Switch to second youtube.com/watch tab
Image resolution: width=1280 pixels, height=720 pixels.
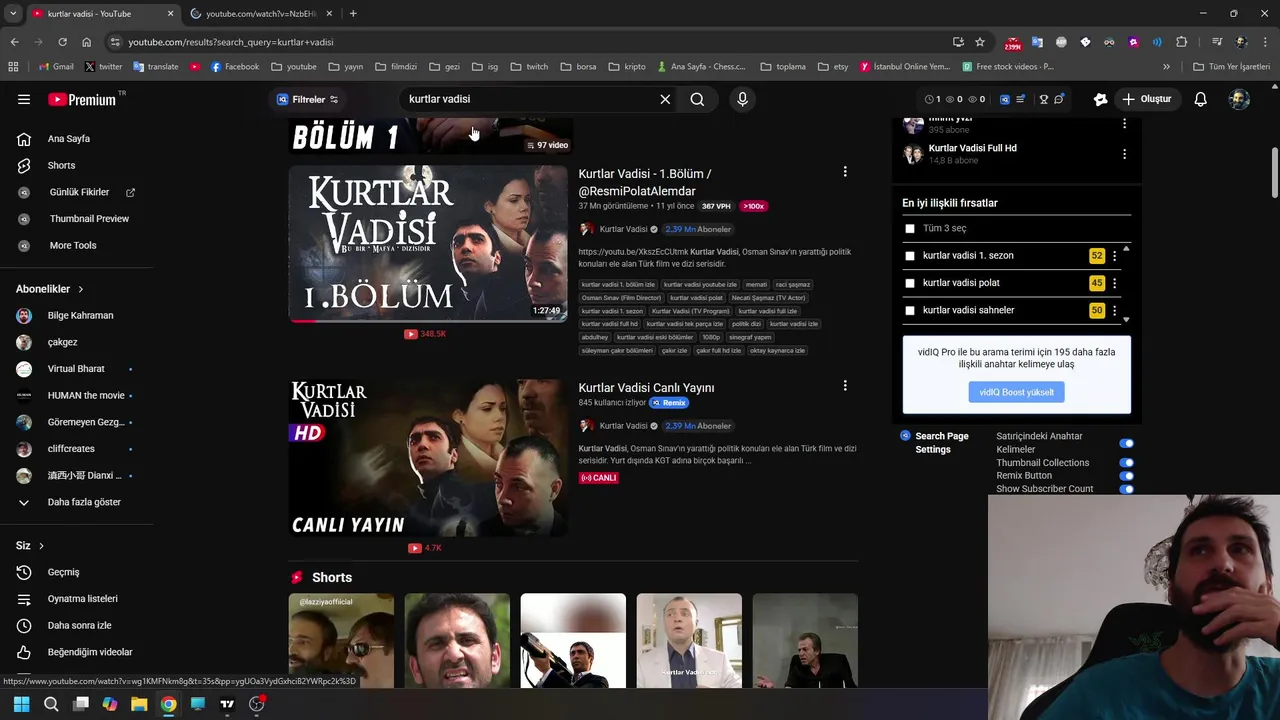(262, 14)
